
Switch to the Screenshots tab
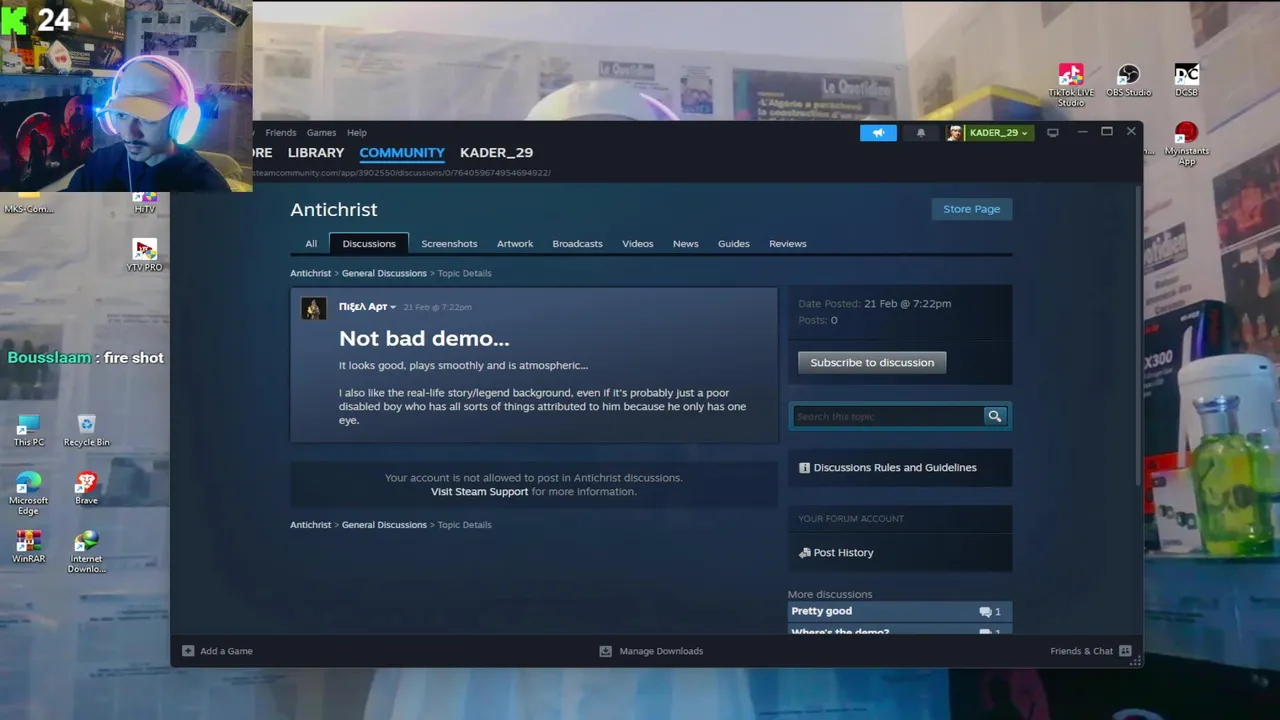(449, 243)
